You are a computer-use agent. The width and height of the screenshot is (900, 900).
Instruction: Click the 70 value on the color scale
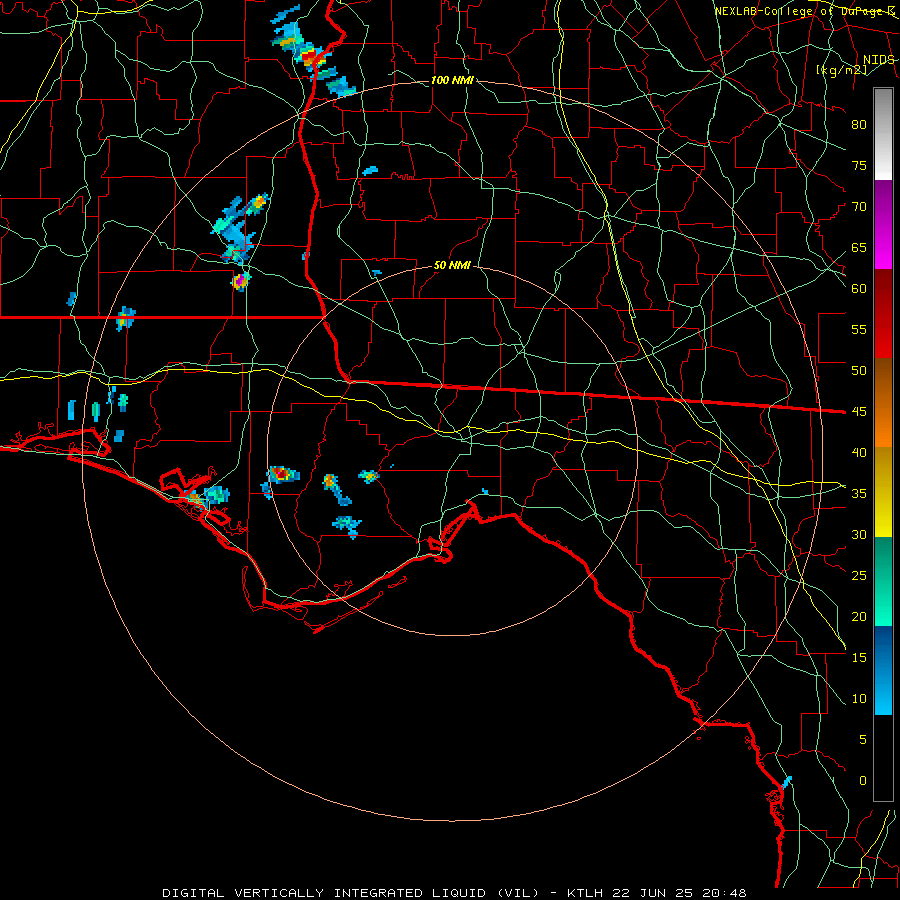click(x=859, y=207)
